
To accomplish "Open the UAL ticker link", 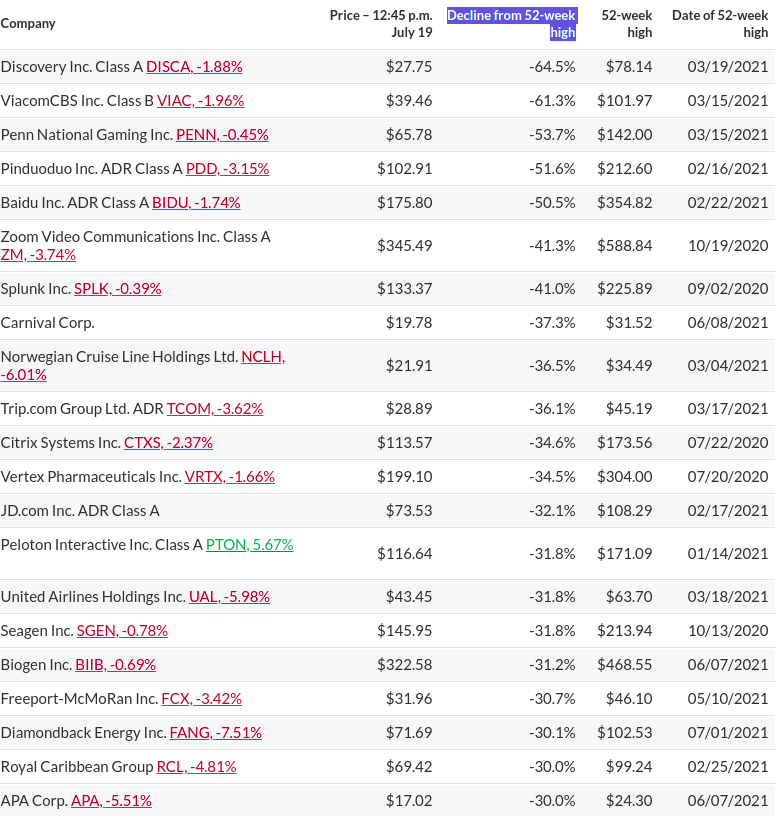I will click(x=229, y=597).
